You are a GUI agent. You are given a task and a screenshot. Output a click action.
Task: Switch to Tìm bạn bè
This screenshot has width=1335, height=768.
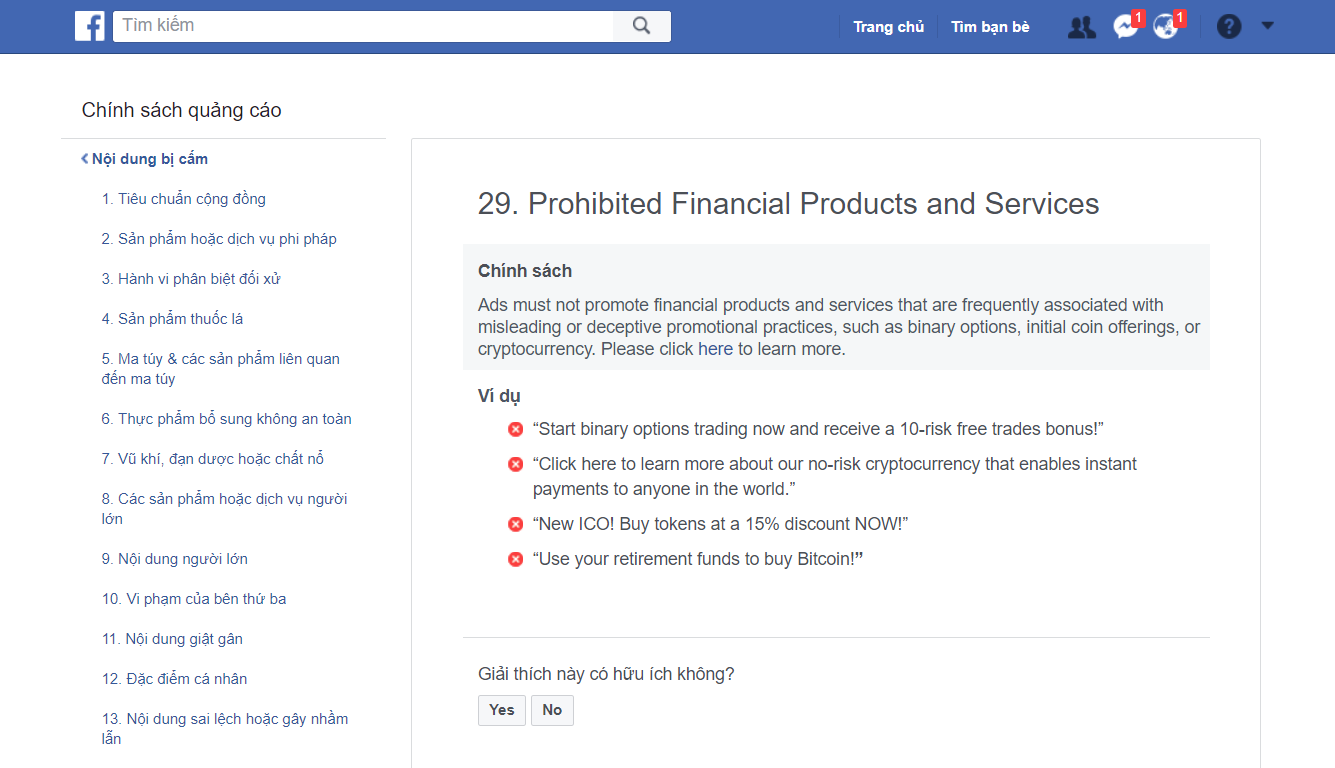989,26
